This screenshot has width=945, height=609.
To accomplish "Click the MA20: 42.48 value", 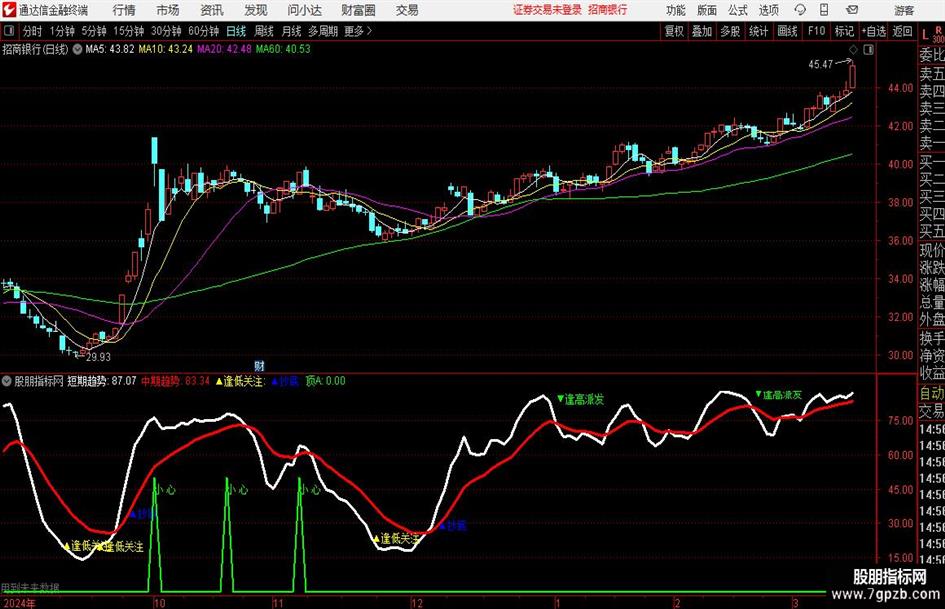I will click(x=224, y=49).
